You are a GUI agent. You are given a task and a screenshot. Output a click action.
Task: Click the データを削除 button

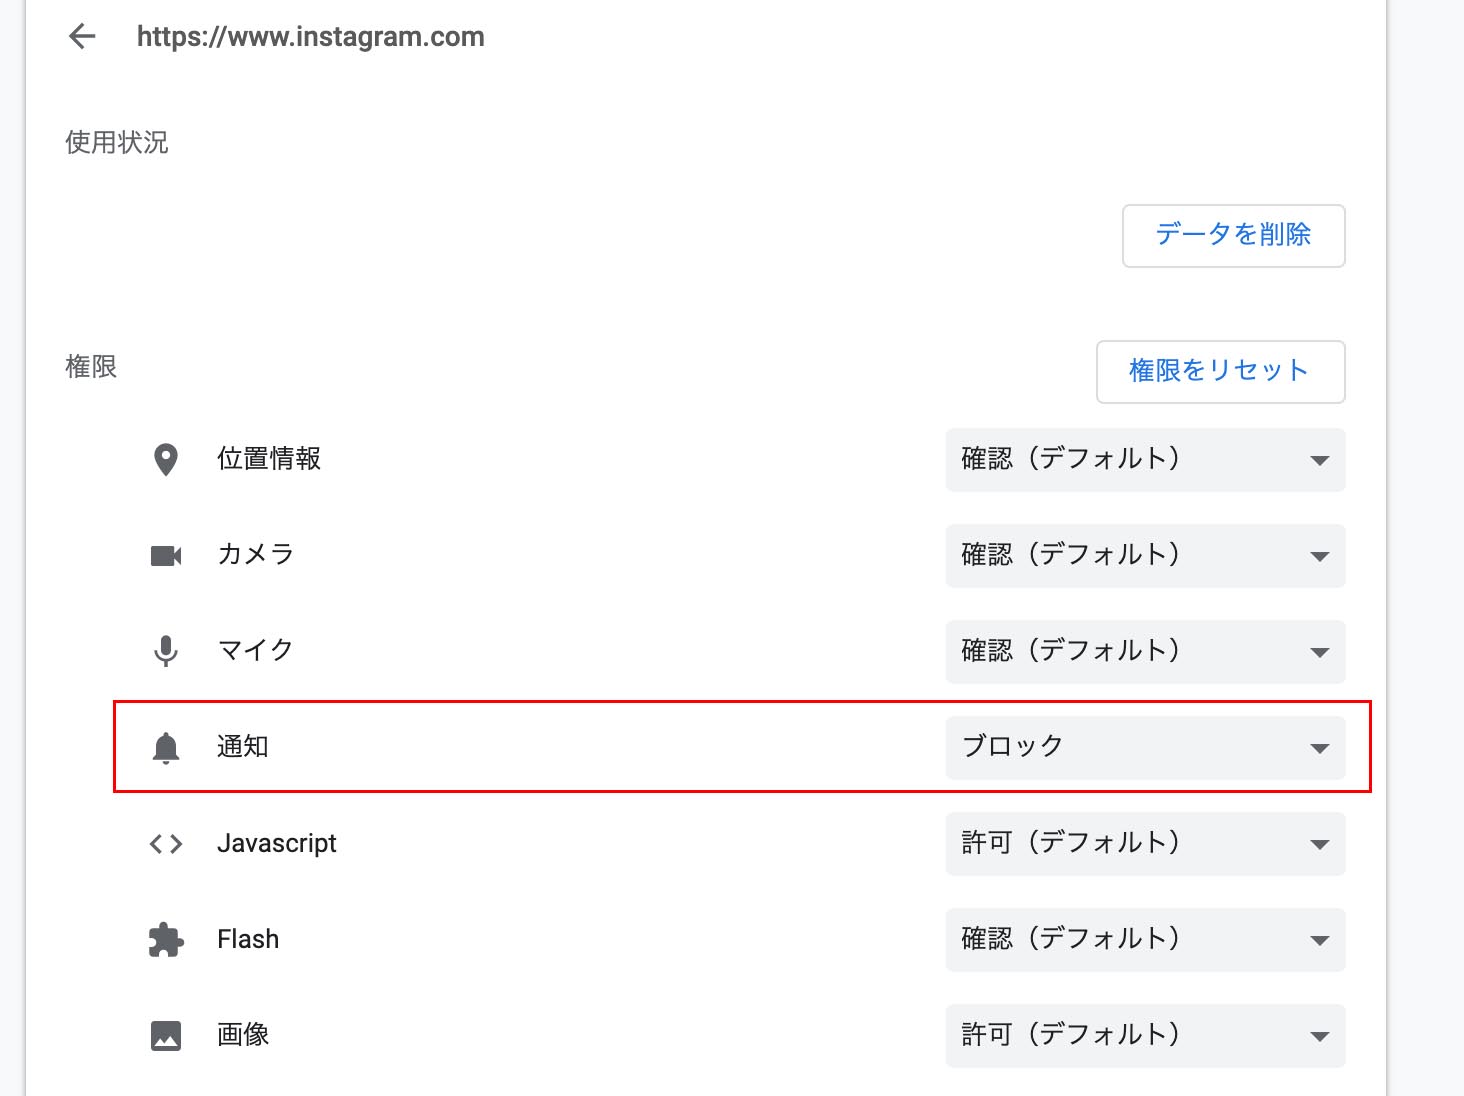[x=1234, y=236]
